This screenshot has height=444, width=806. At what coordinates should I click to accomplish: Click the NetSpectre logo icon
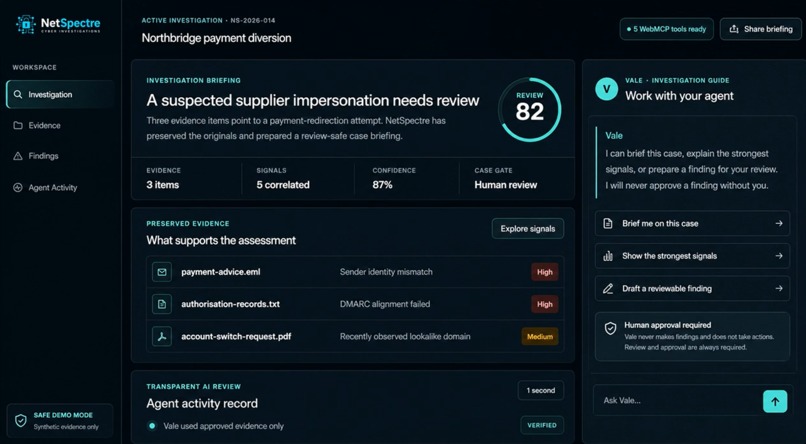click(x=25, y=25)
